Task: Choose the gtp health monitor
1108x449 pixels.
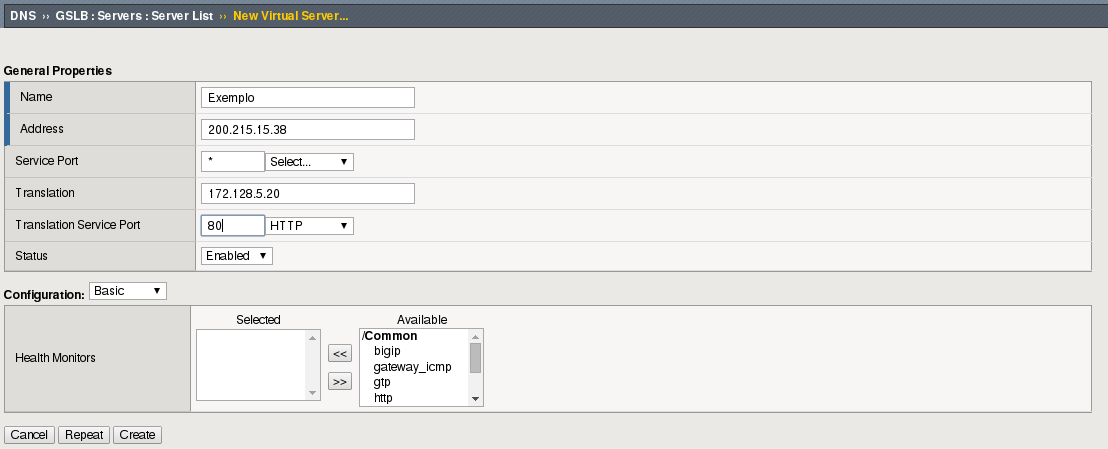Action: (382, 383)
